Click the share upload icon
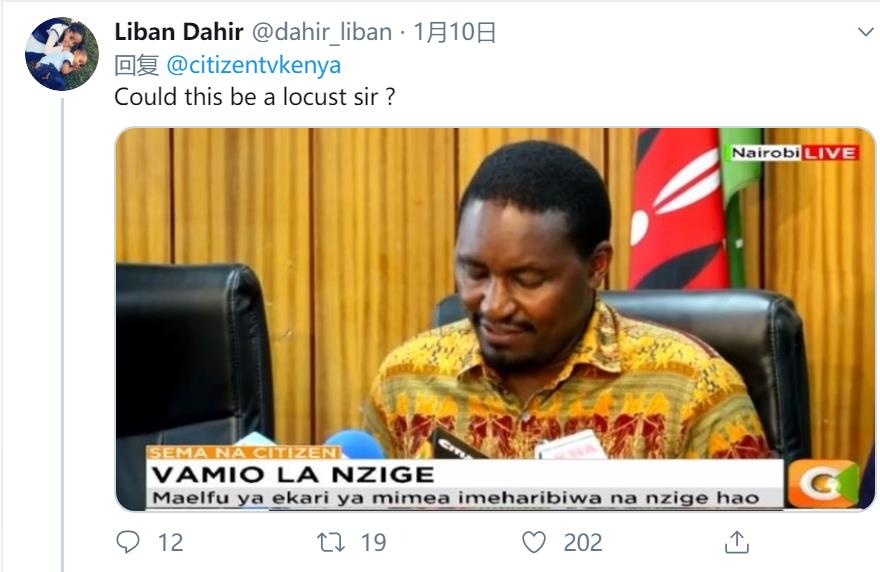Viewport: 880px width, 572px height. (x=736, y=542)
